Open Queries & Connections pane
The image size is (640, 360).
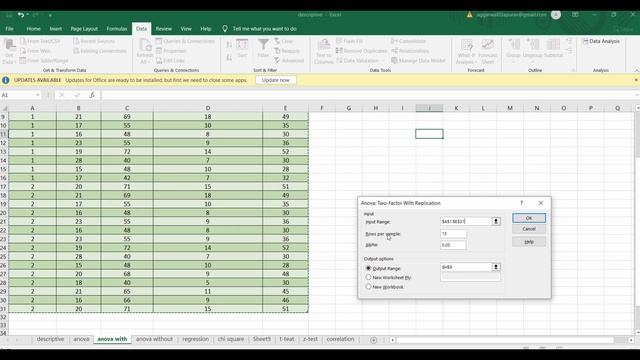(x=185, y=41)
